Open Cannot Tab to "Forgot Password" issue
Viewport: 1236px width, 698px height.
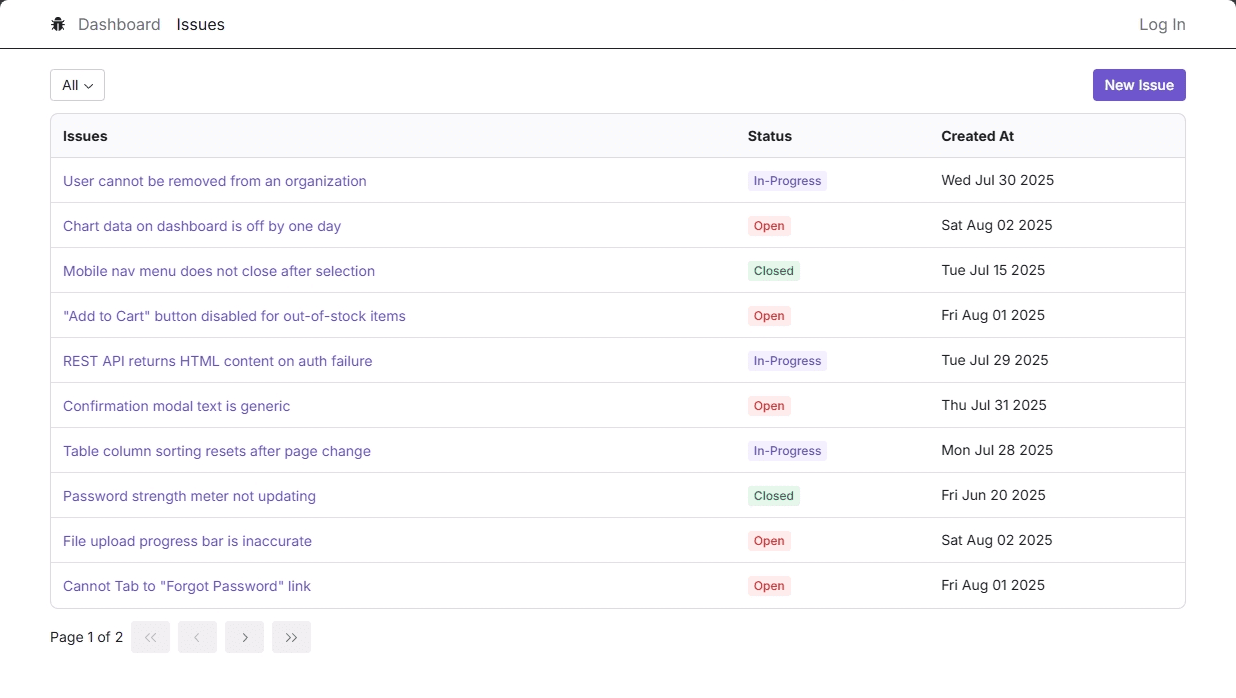(187, 586)
